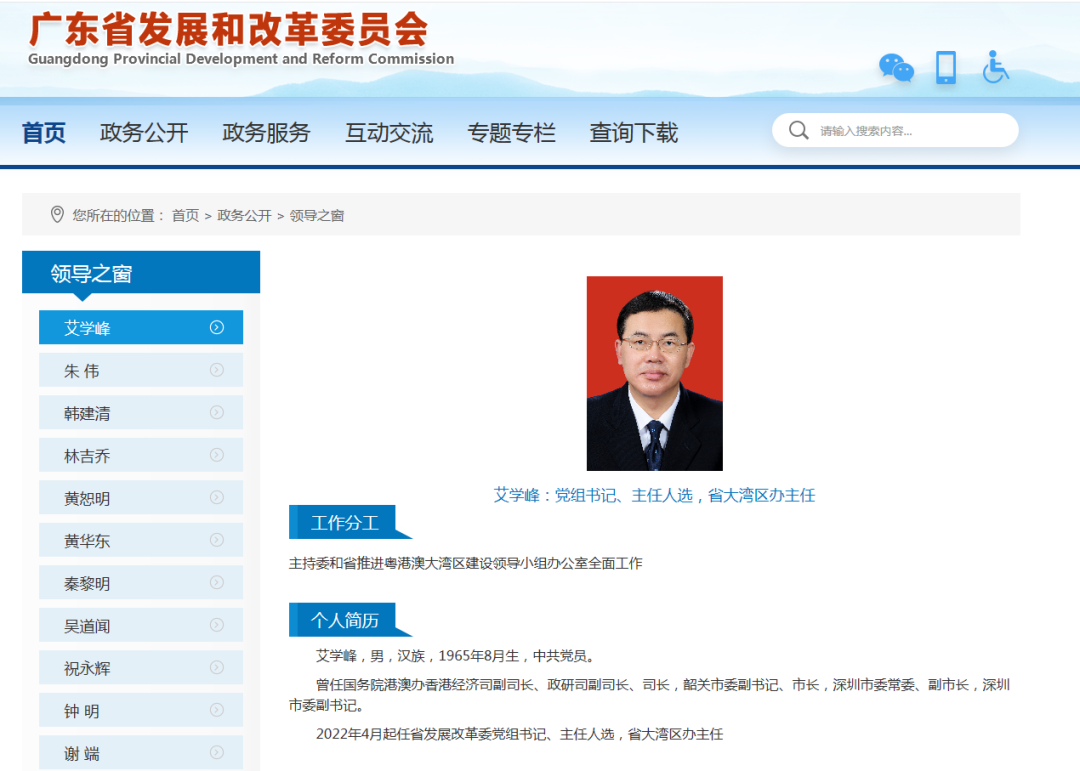Click the location pin breadcrumb icon
Image resolution: width=1080 pixels, height=771 pixels.
click(x=57, y=214)
